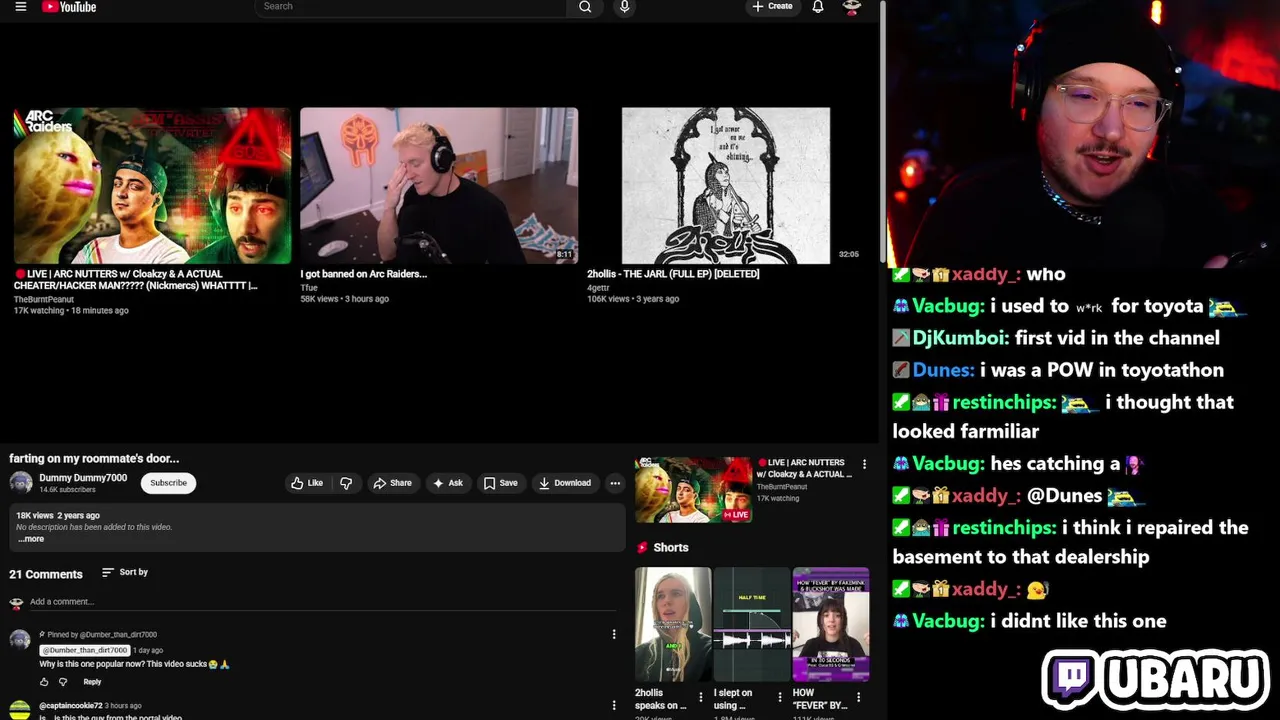Screen dimensions: 1280x720
Task: Open '2hollis - THE JARL (FULL EP)' title
Action: click(673, 274)
